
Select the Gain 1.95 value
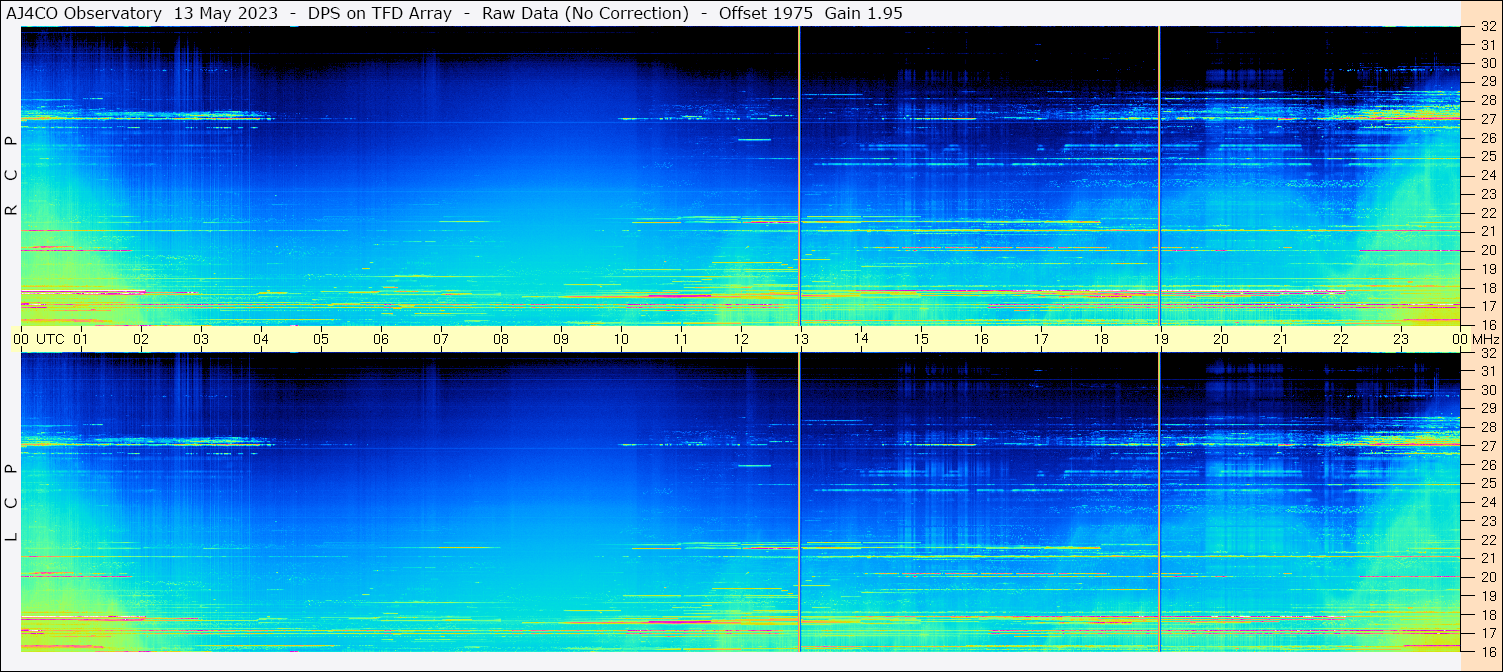coord(863,13)
